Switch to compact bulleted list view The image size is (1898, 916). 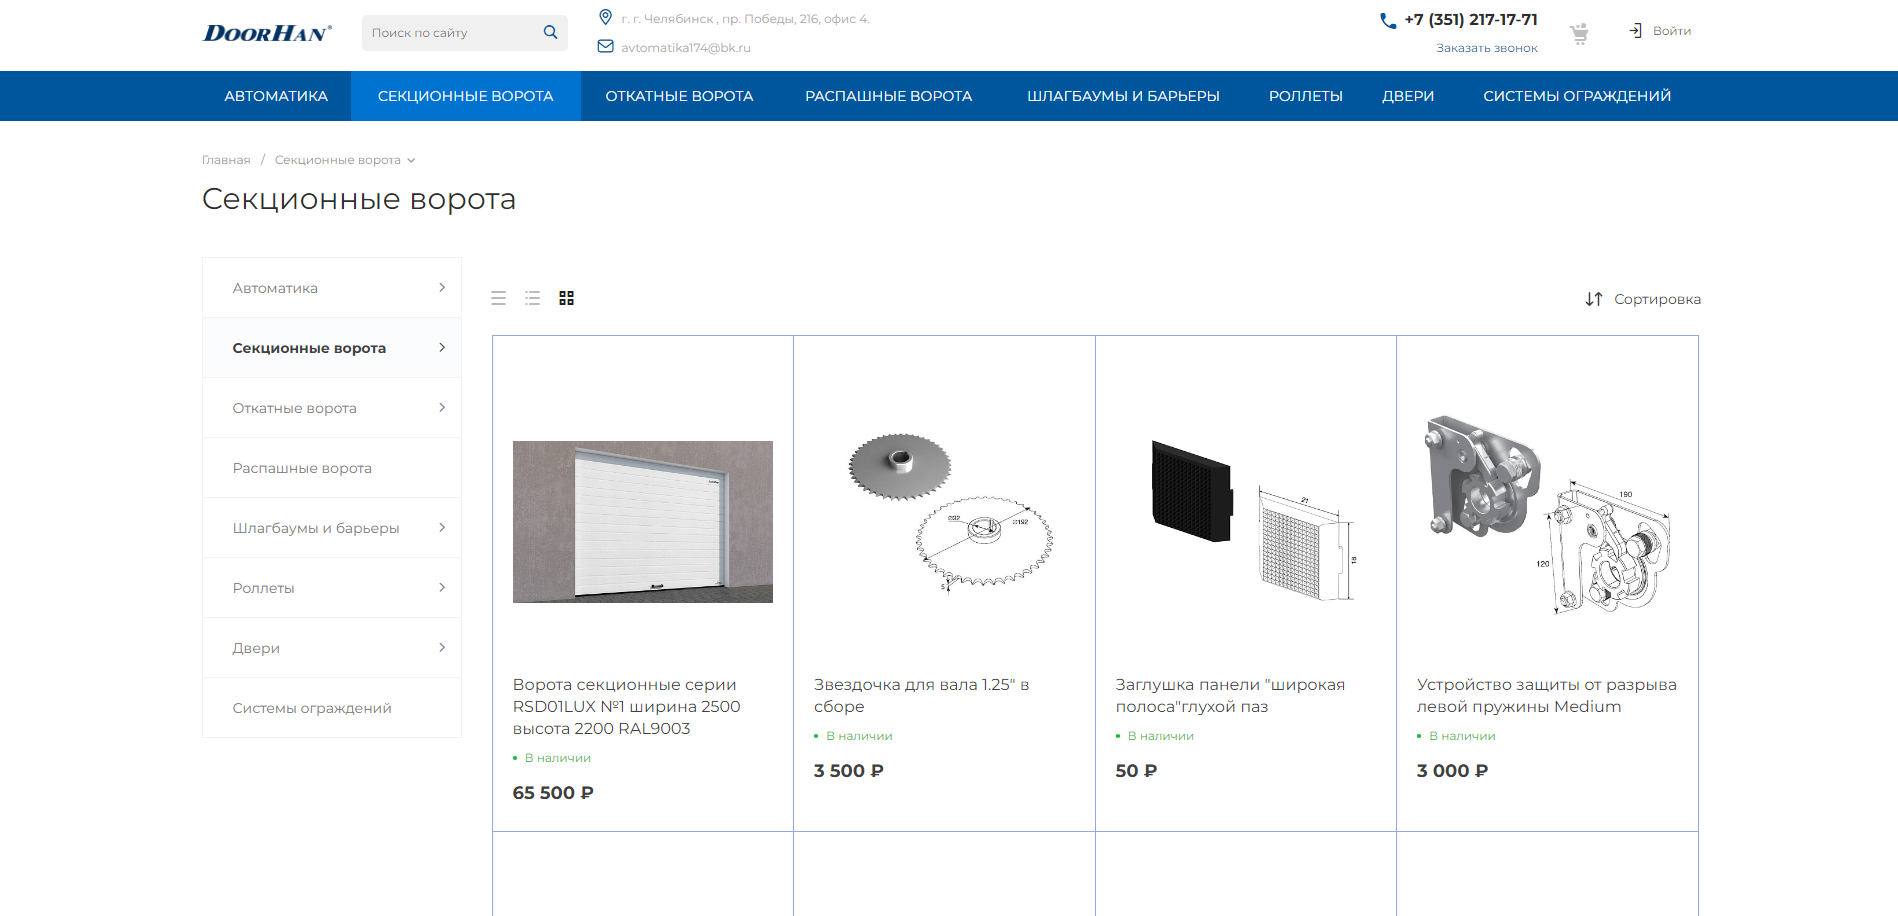533,298
